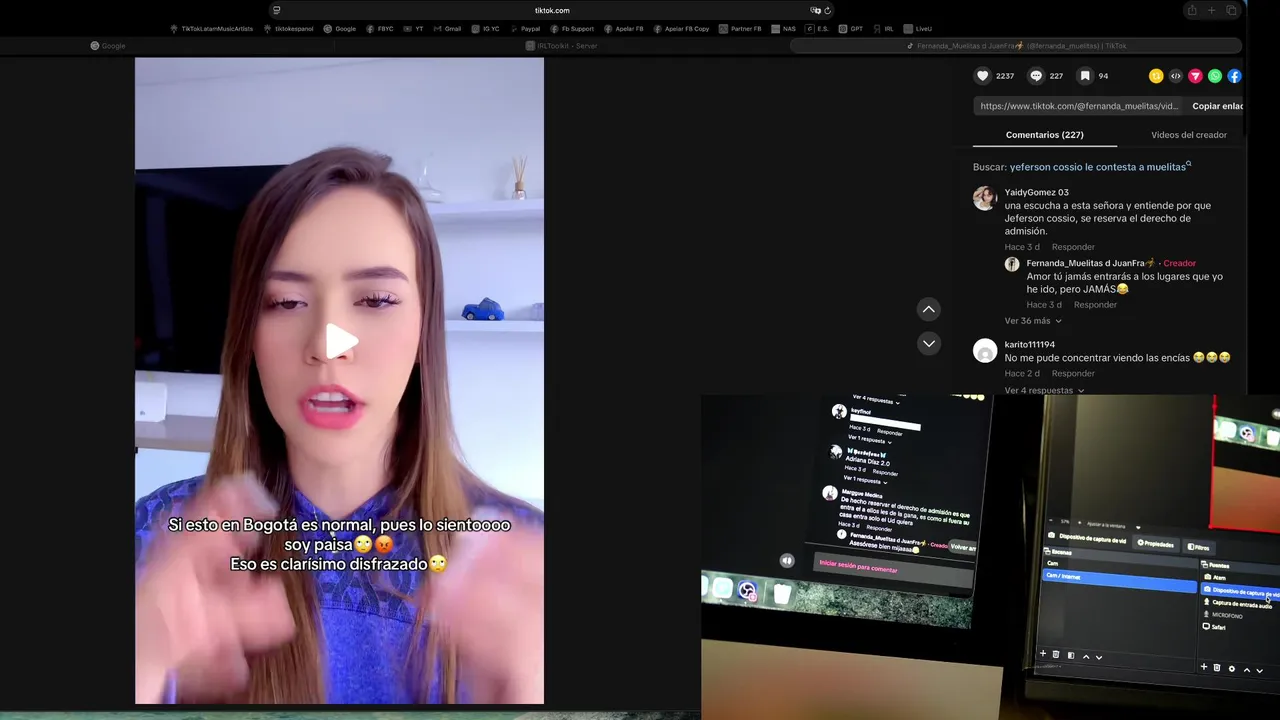1280x720 pixels.
Task: Open Safari share button in toolbar
Action: 1191,10
